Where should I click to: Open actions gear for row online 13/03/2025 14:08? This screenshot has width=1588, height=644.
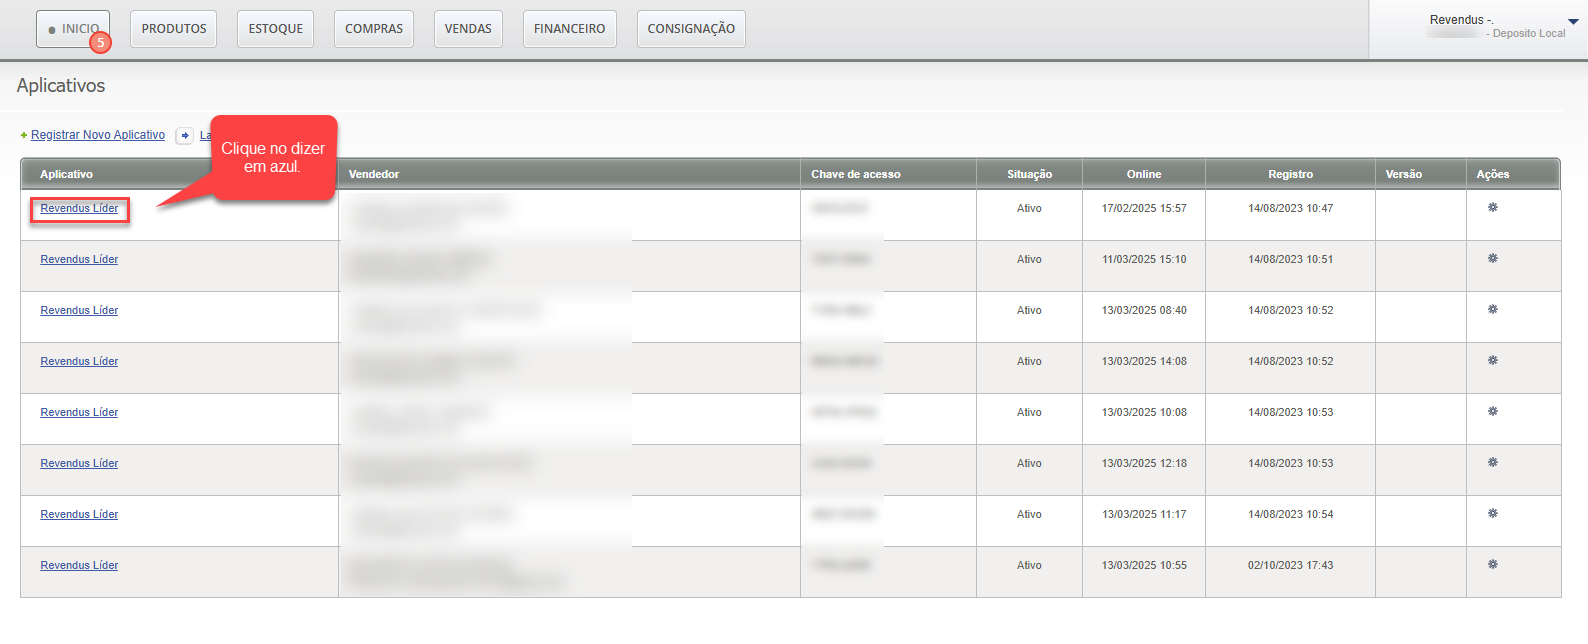point(1492,361)
